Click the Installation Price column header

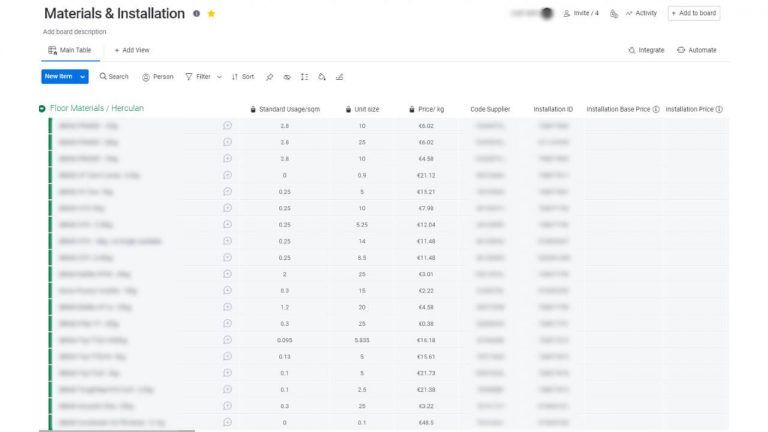(x=689, y=109)
